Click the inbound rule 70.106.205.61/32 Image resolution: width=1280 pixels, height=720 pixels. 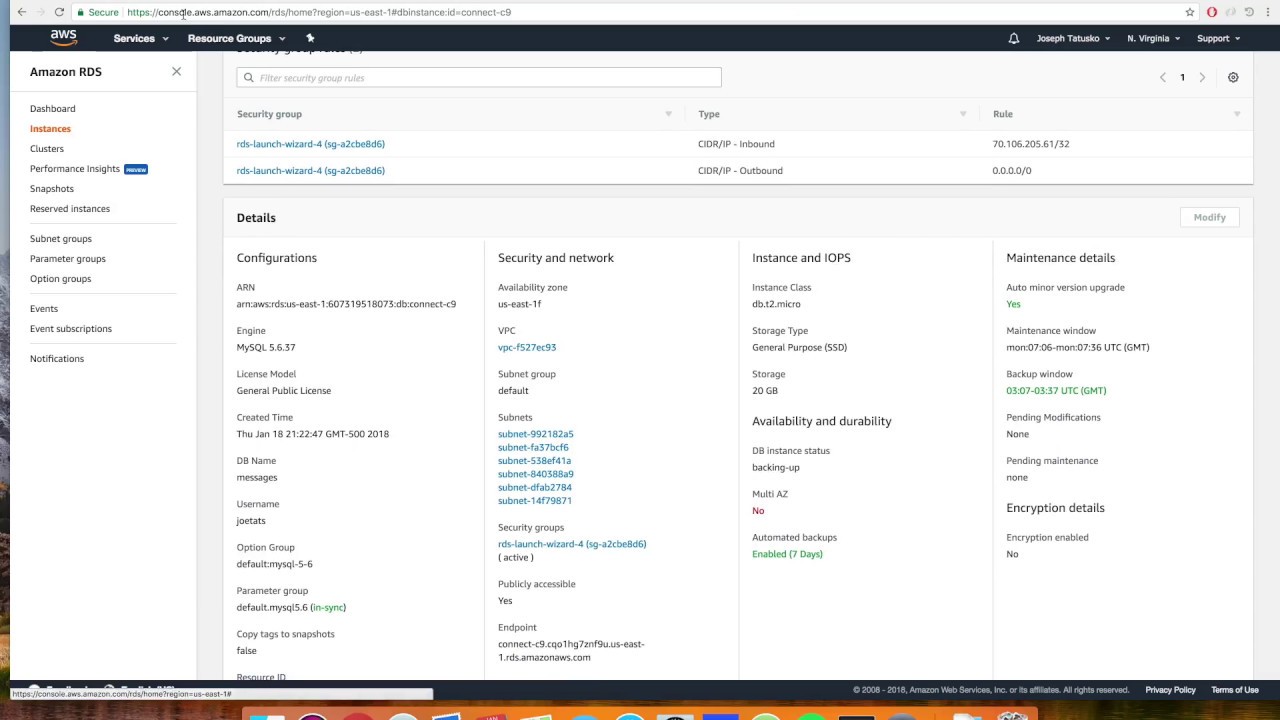(x=1031, y=144)
